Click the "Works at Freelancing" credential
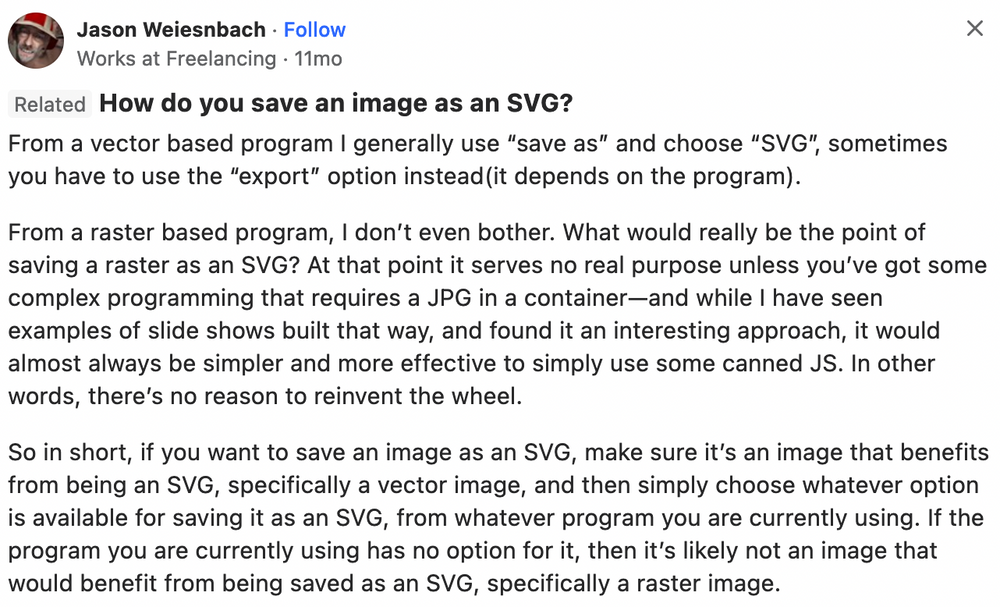The width and height of the screenshot is (1000, 607). 177,59
